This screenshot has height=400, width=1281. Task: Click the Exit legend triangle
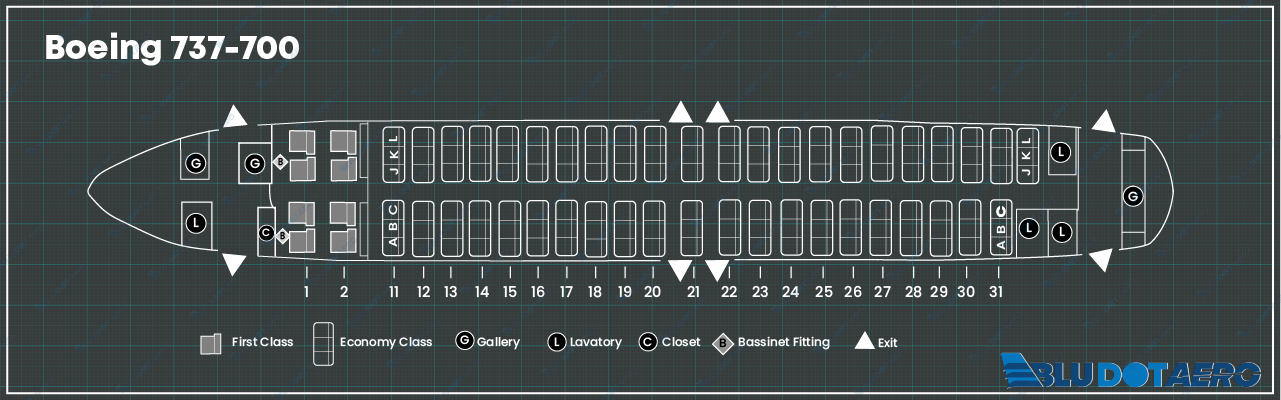click(864, 341)
